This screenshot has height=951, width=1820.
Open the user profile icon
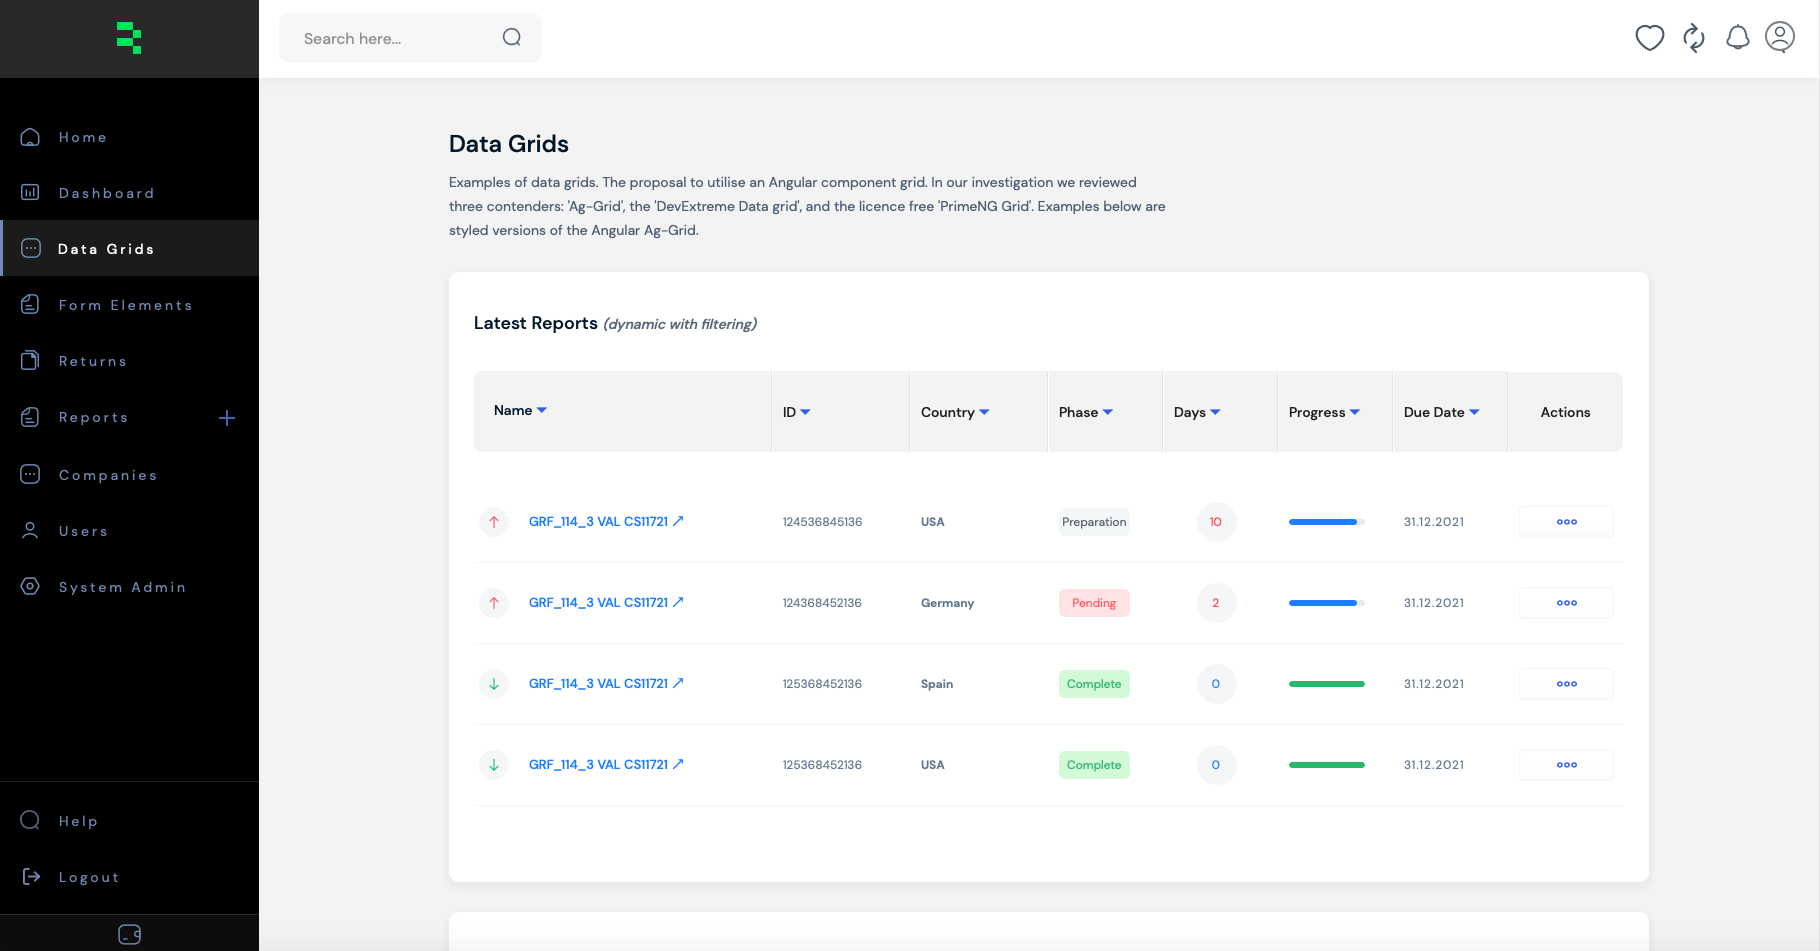[x=1780, y=37]
